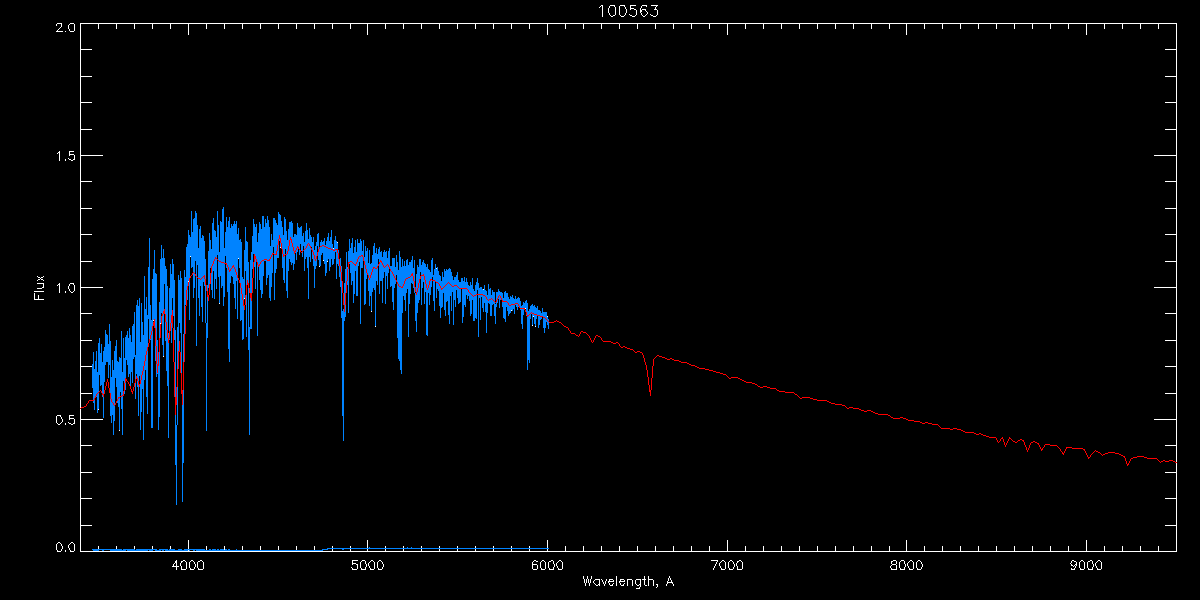Click the y-axis tick label "1.0"
Screen dimensions: 1200x600
click(x=65, y=288)
